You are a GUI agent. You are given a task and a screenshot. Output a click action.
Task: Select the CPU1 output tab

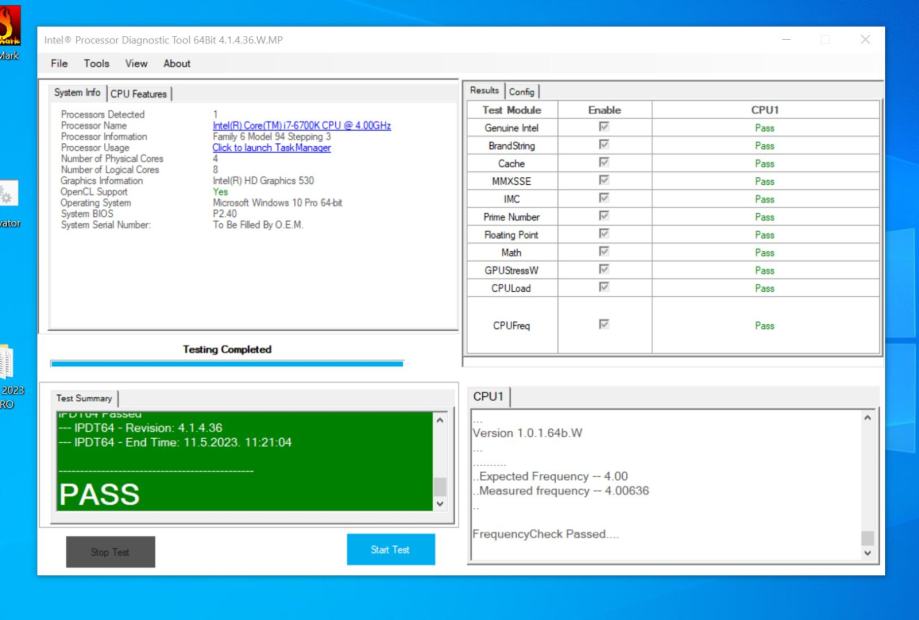tap(488, 396)
